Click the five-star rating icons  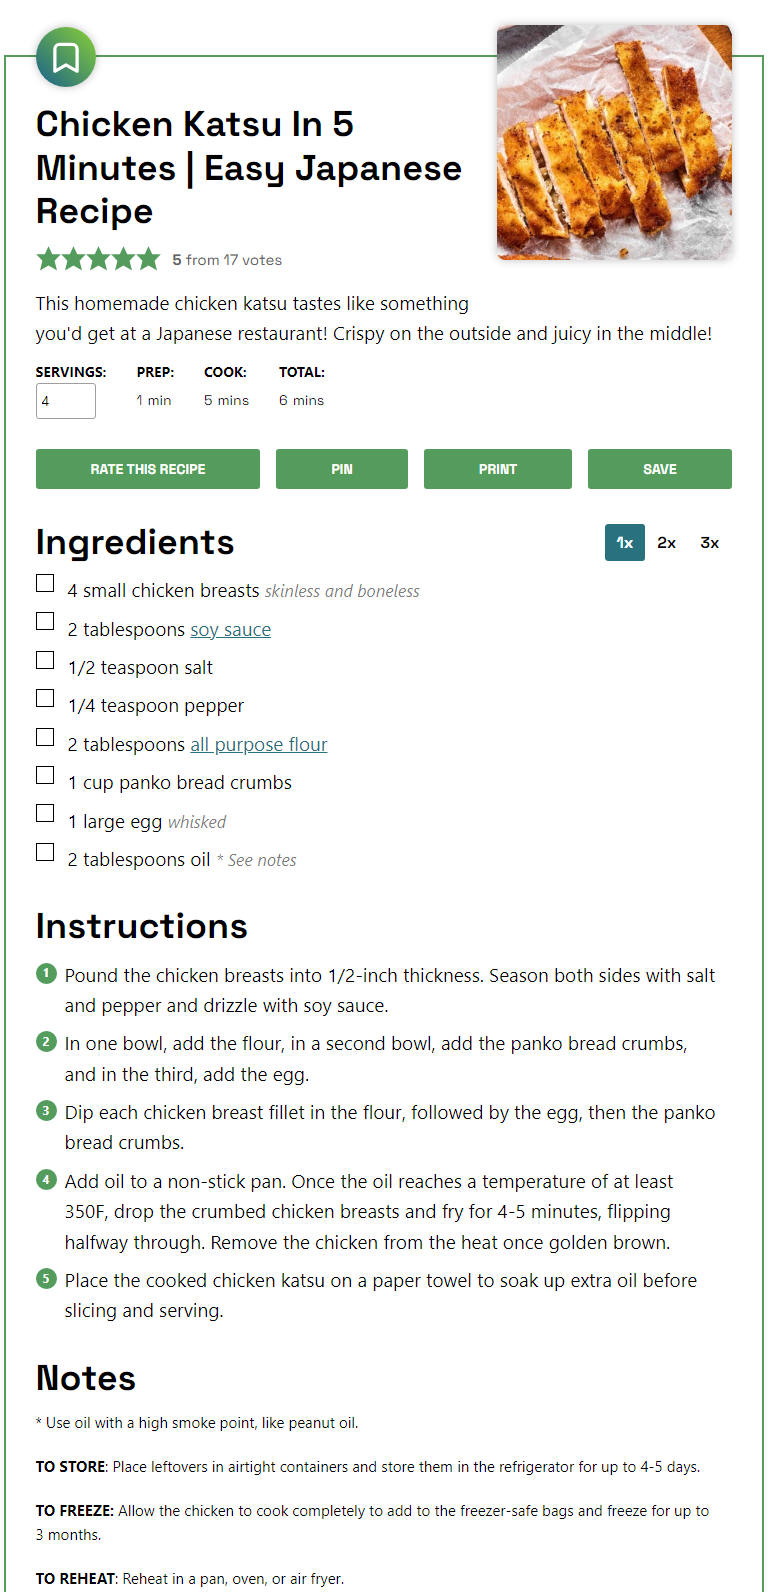point(98,259)
